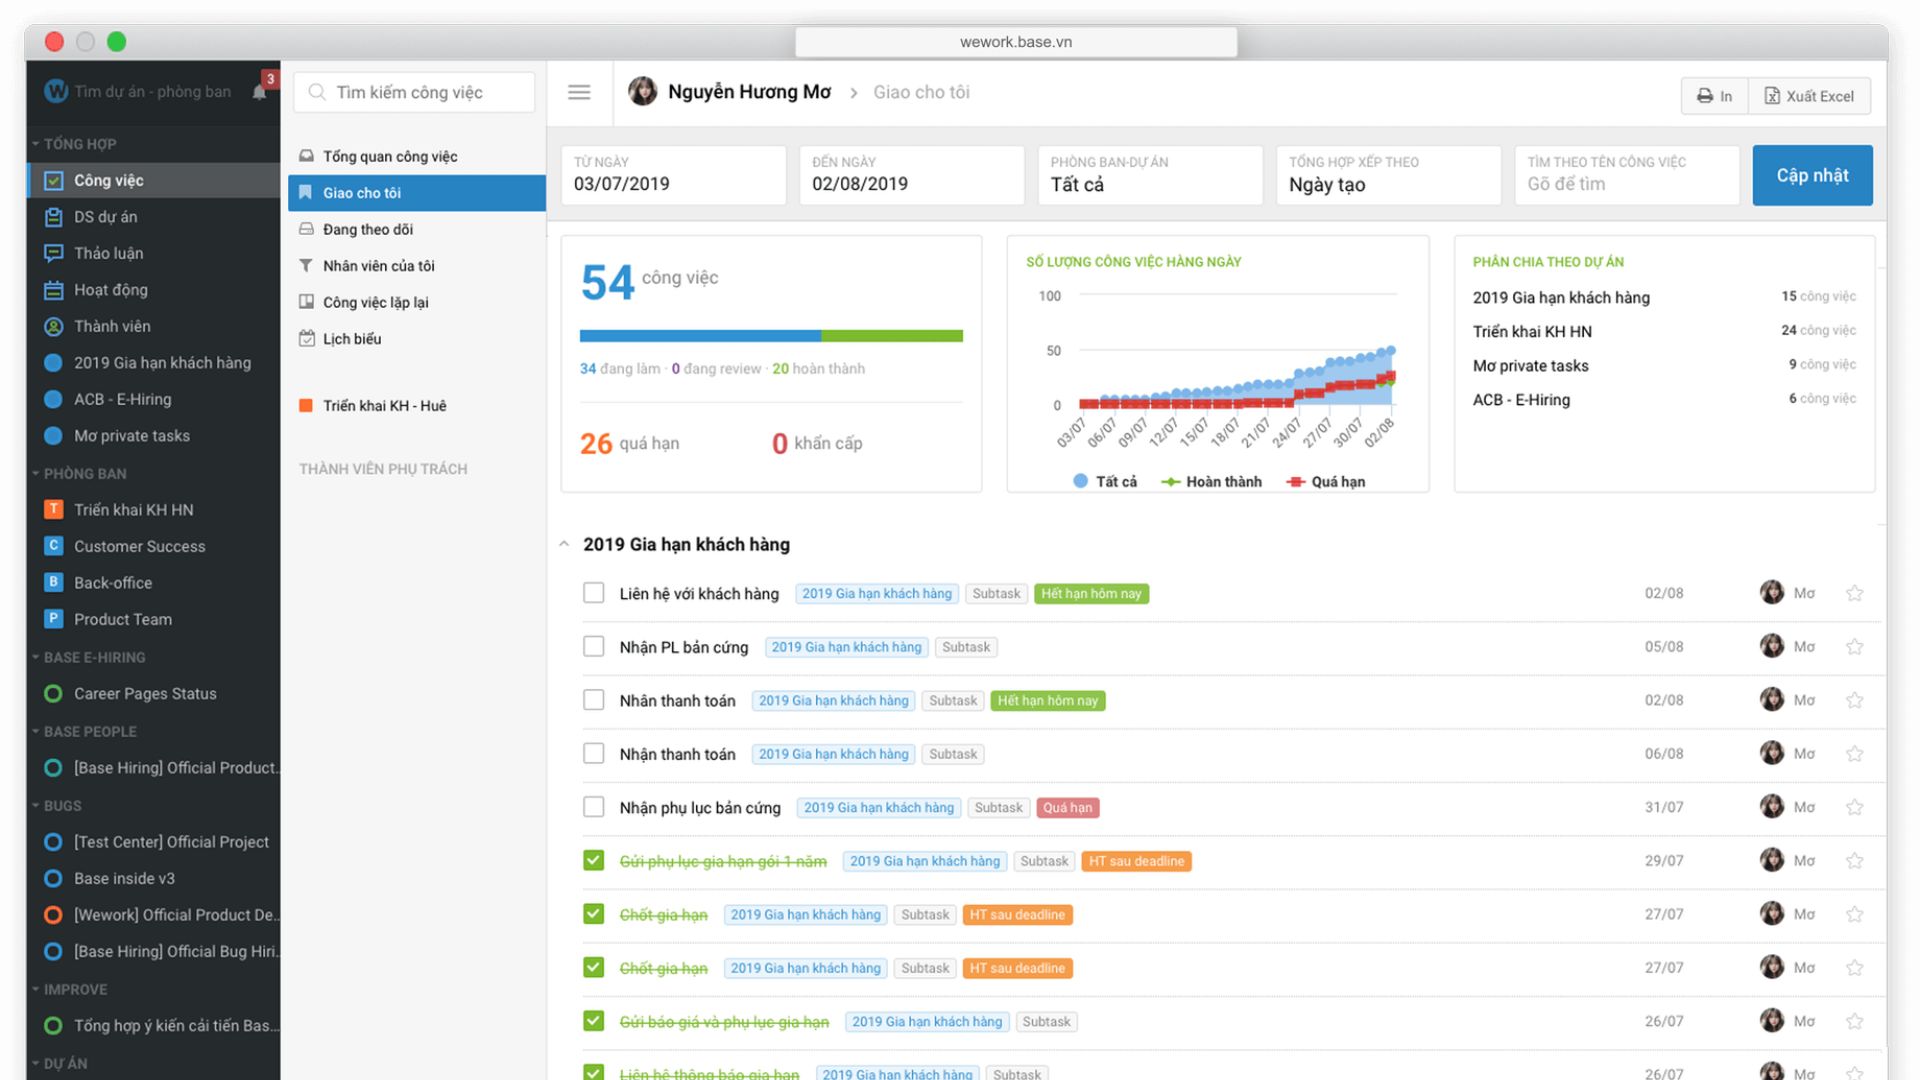Collapse the BASE PEOPLE section
Viewport: 1920px width, 1080px height.
pos(36,731)
